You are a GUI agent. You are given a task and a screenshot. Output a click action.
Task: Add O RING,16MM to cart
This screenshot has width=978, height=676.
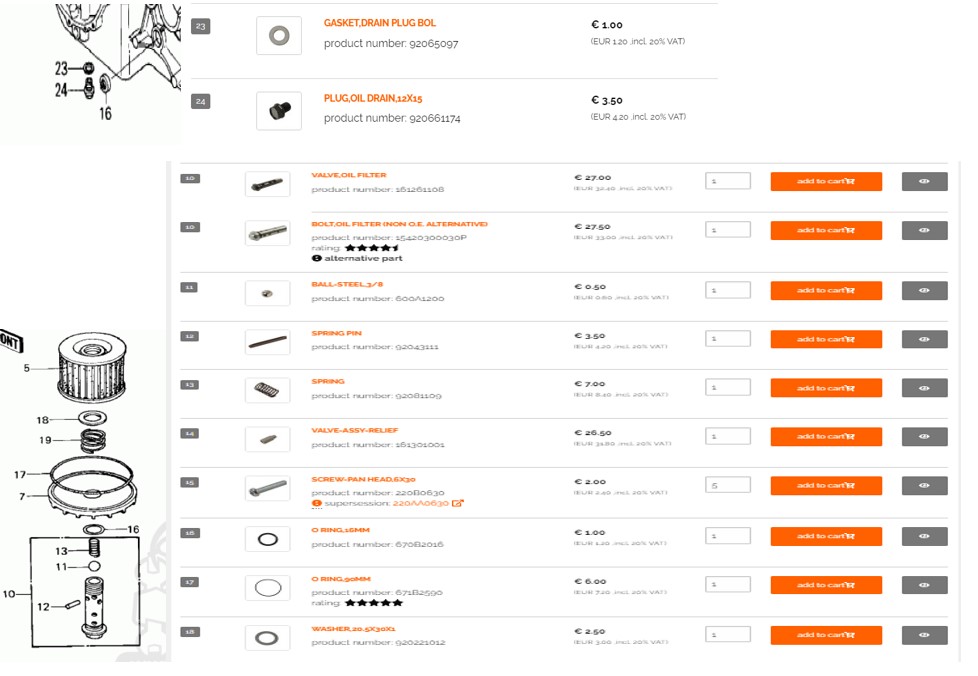[x=825, y=536]
